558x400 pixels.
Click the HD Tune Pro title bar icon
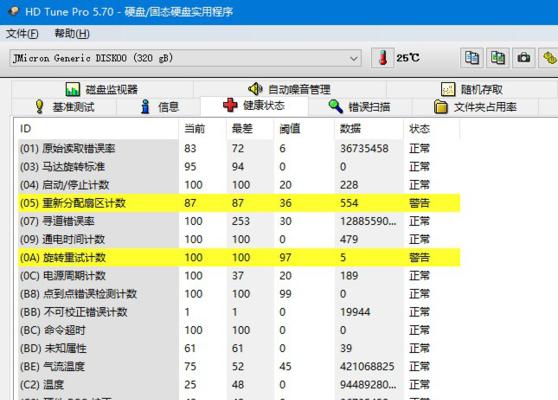pos(13,11)
